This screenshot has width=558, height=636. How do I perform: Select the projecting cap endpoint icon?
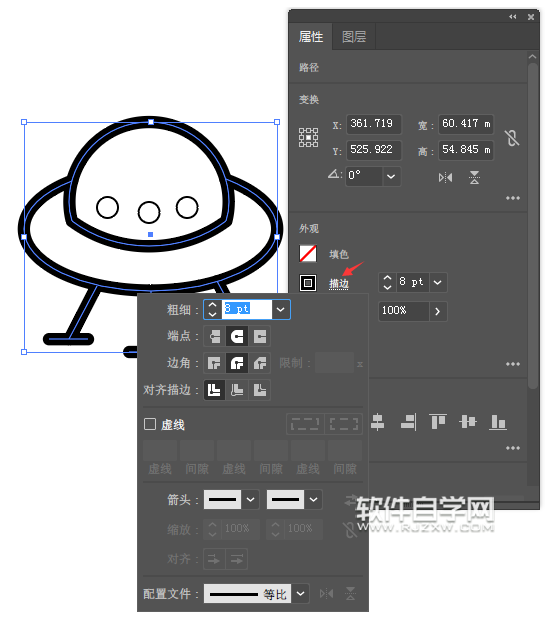click(260, 336)
